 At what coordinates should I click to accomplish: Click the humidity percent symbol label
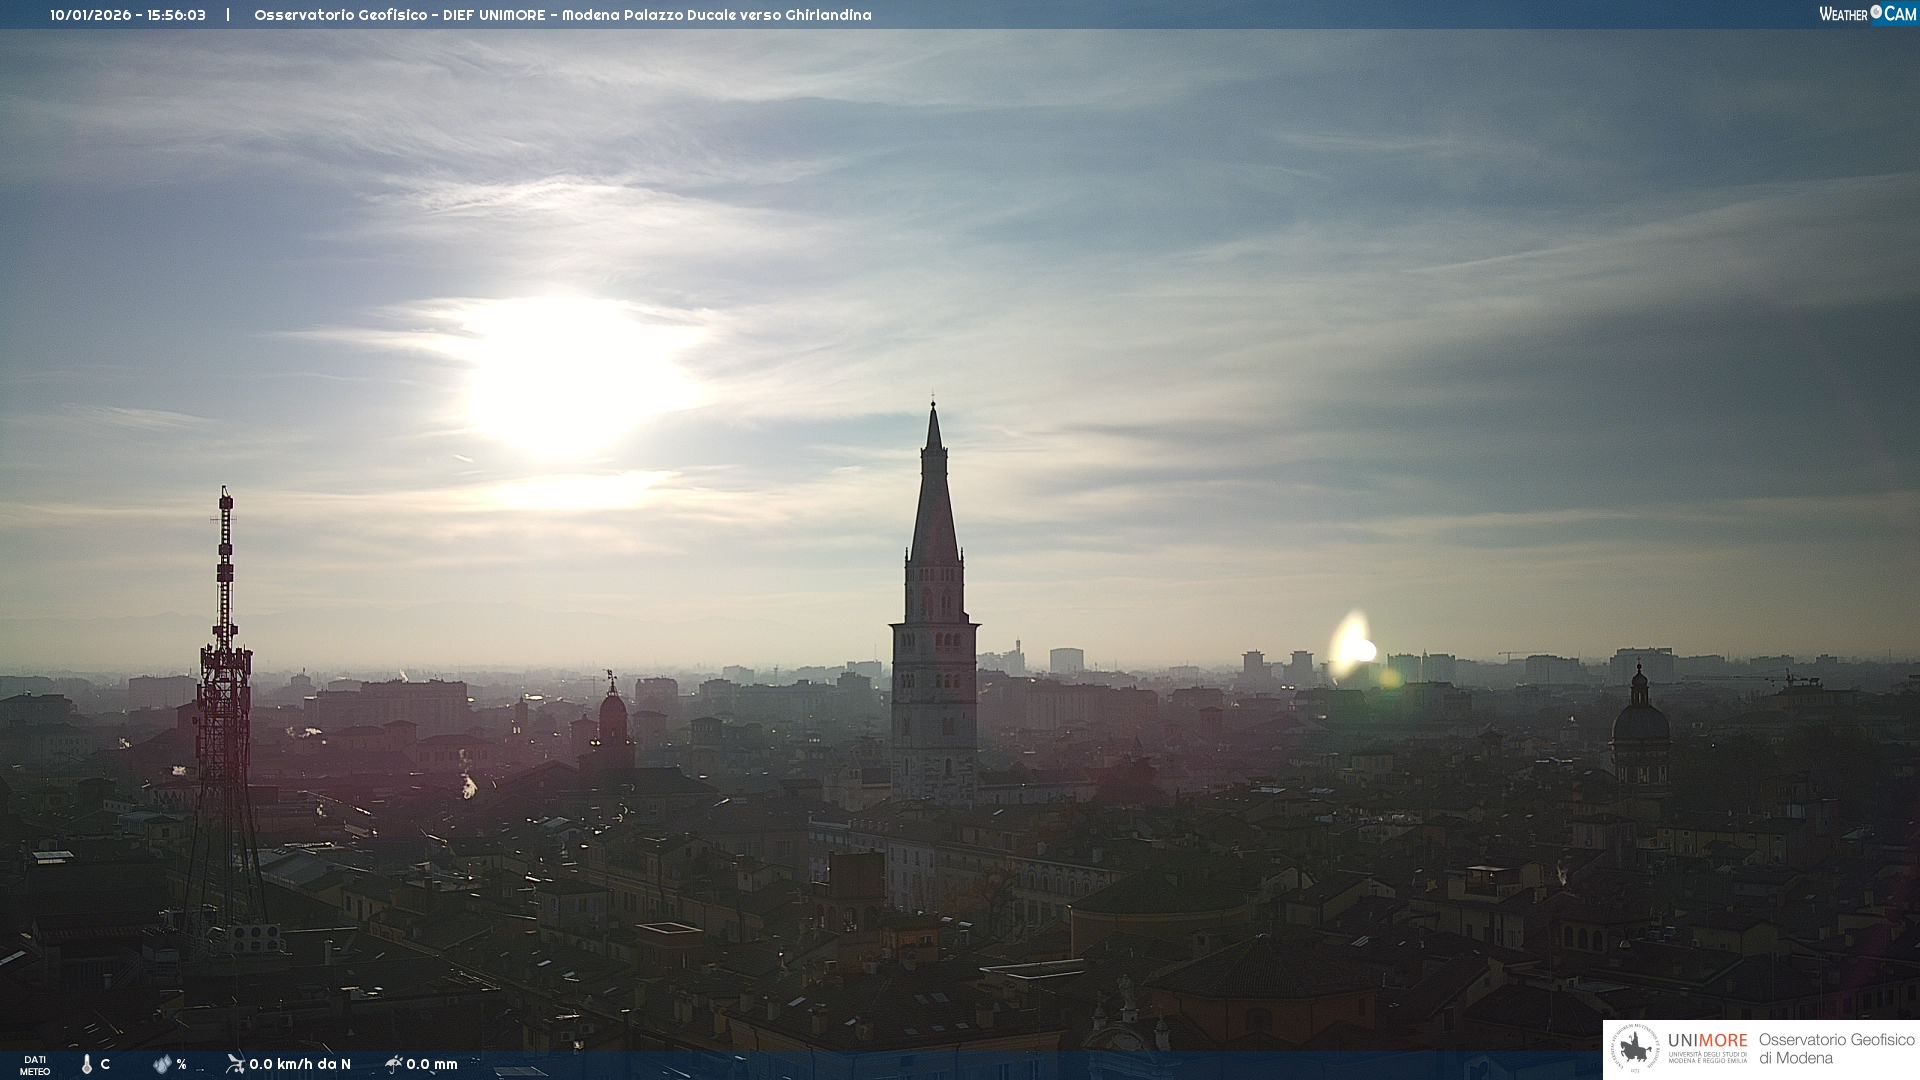pos(181,1064)
